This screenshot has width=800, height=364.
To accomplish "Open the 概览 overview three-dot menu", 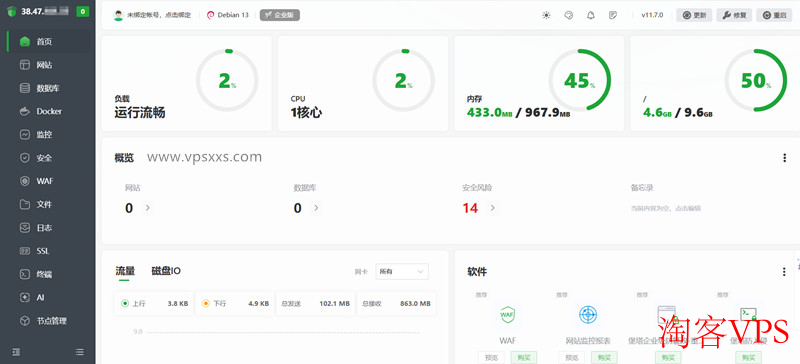I will click(785, 158).
